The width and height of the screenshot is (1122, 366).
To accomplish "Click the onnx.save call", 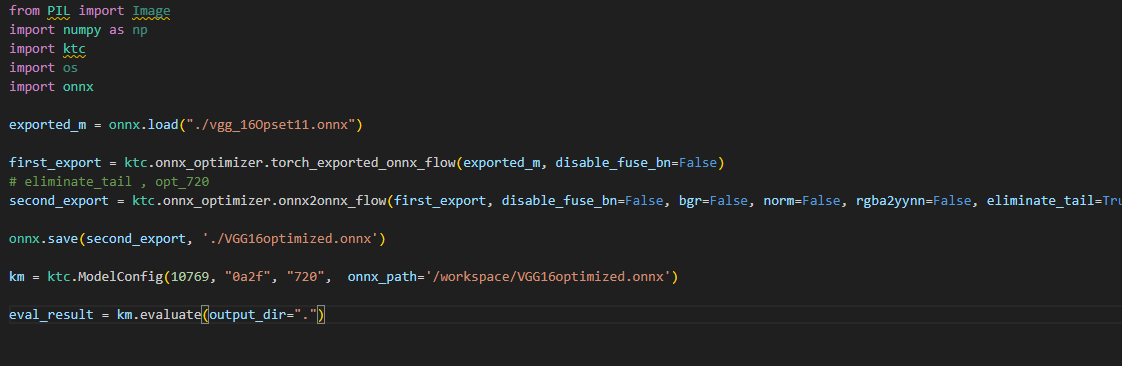I will [x=44, y=239].
